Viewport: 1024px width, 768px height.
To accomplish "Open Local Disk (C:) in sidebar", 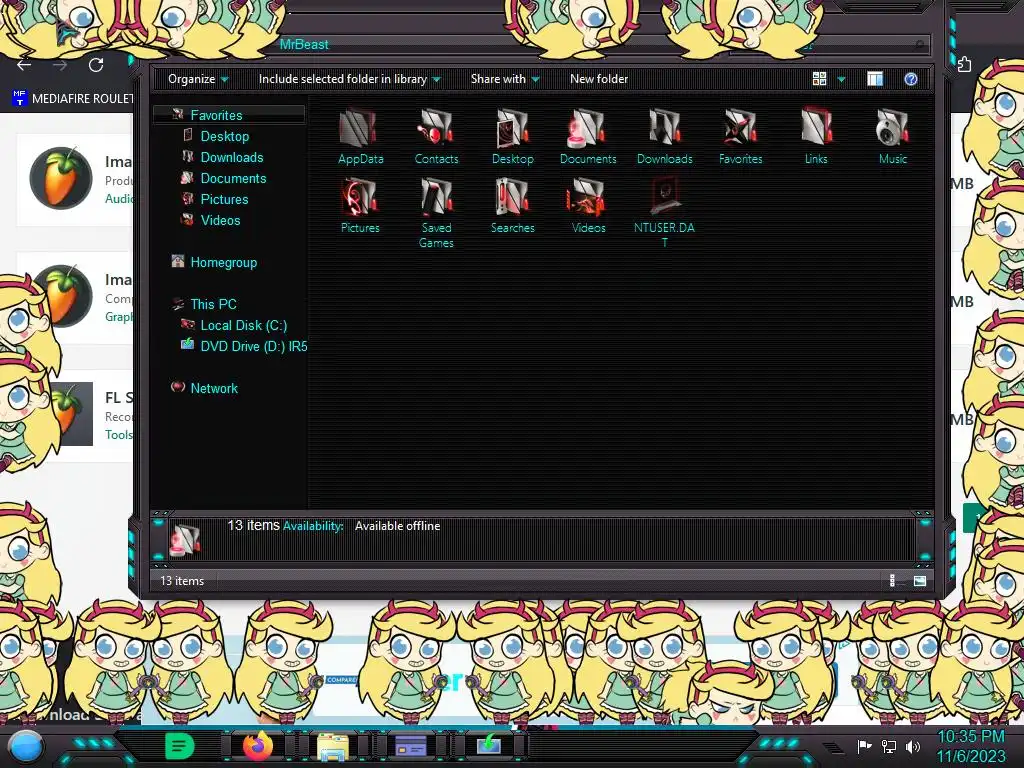I will (244, 325).
